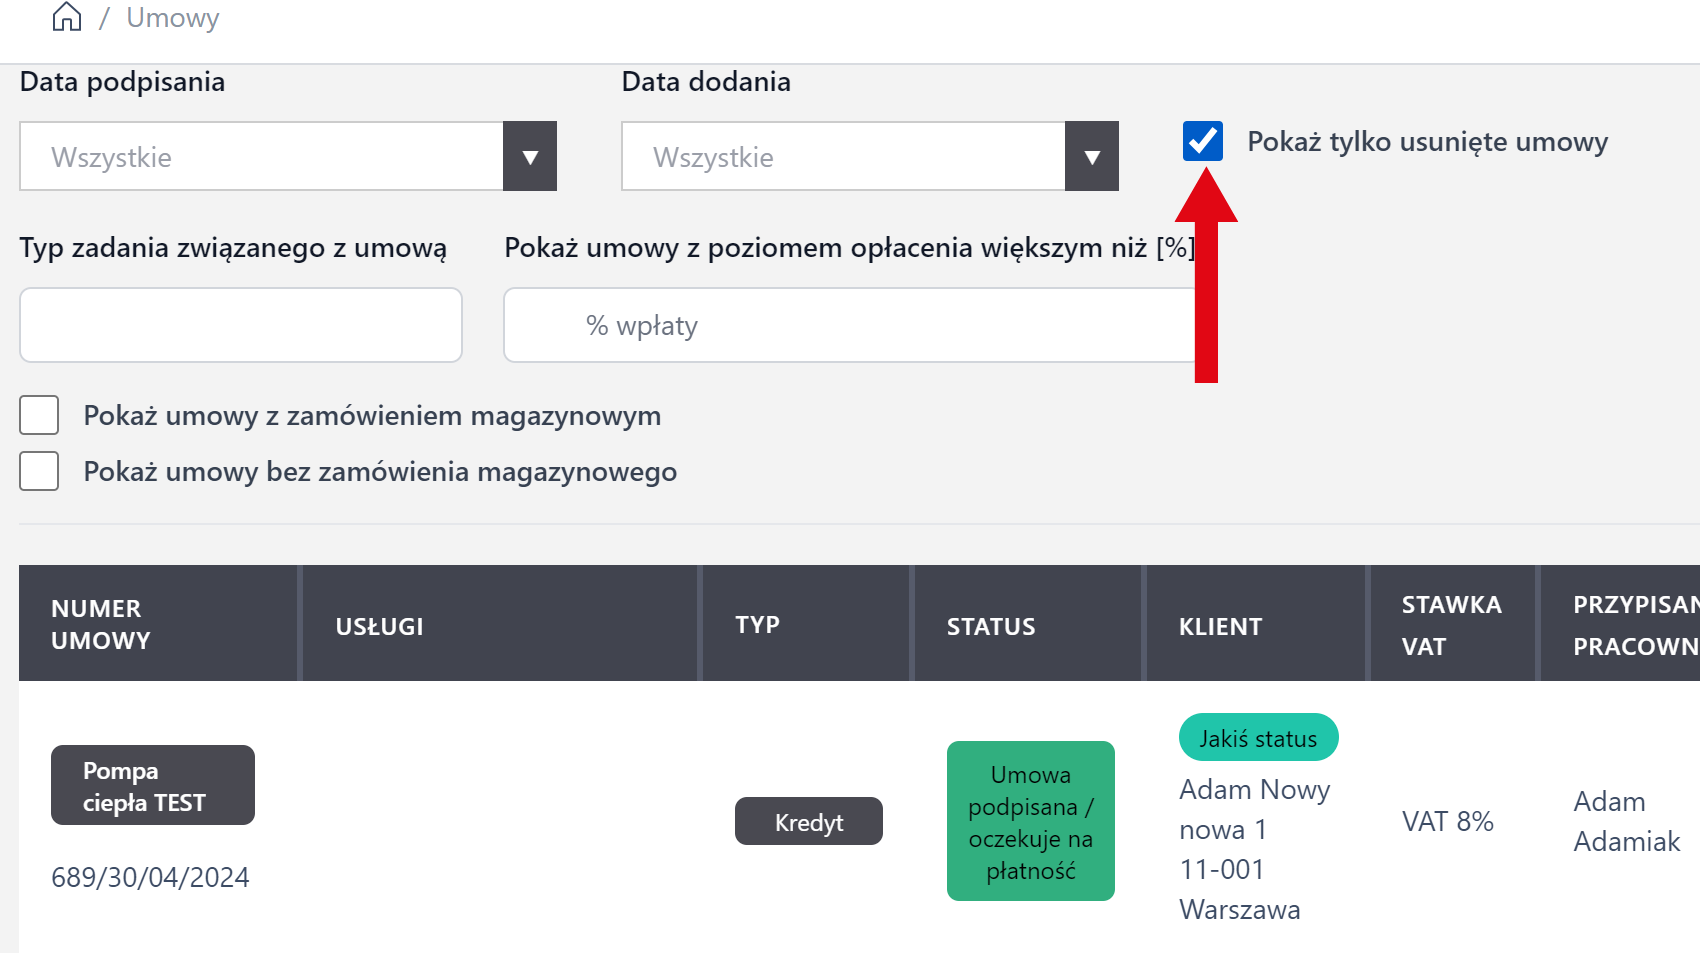Click the Klient column header
Image resolution: width=1700 pixels, height=953 pixels.
click(1220, 626)
